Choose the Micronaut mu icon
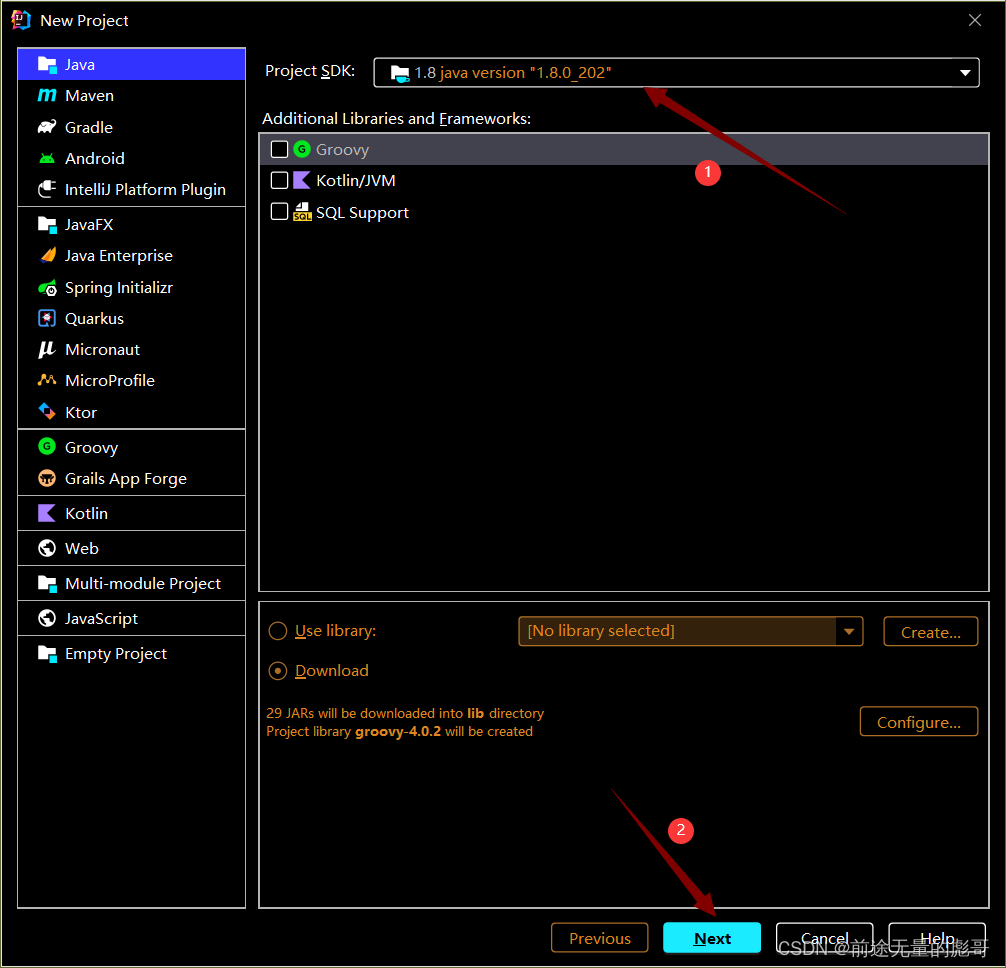 pos(47,350)
